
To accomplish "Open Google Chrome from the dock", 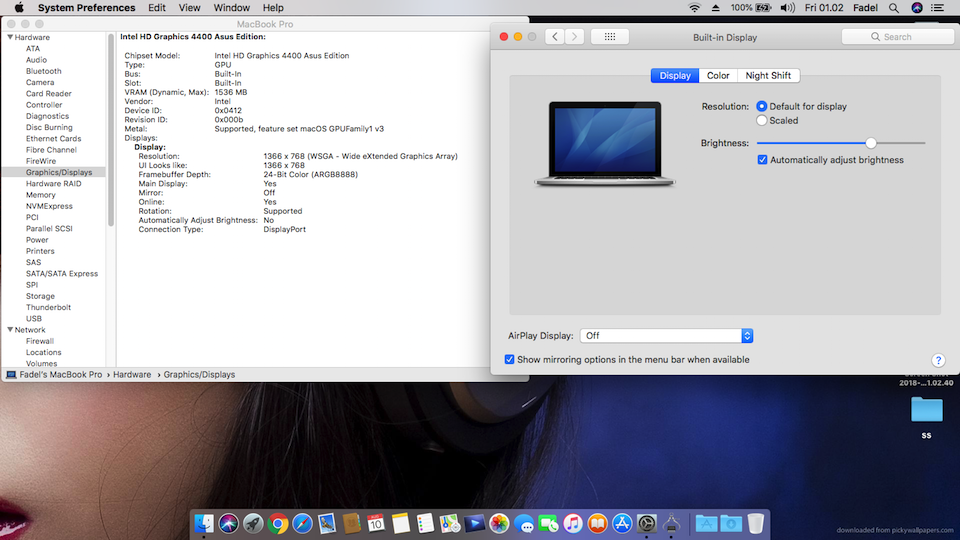I will (x=278, y=523).
